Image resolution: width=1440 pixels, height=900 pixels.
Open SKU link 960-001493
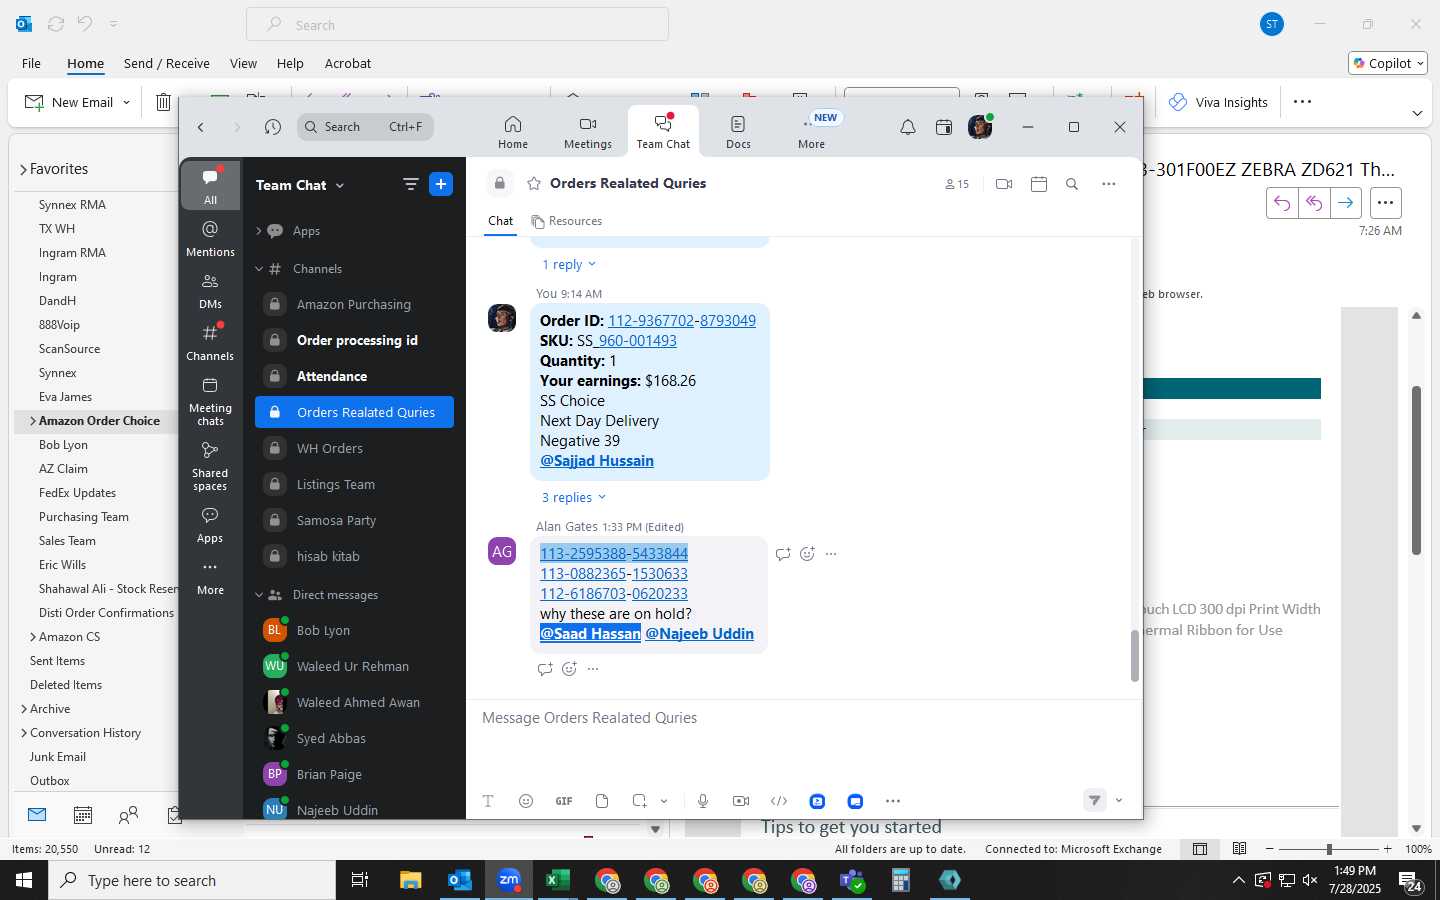(637, 341)
